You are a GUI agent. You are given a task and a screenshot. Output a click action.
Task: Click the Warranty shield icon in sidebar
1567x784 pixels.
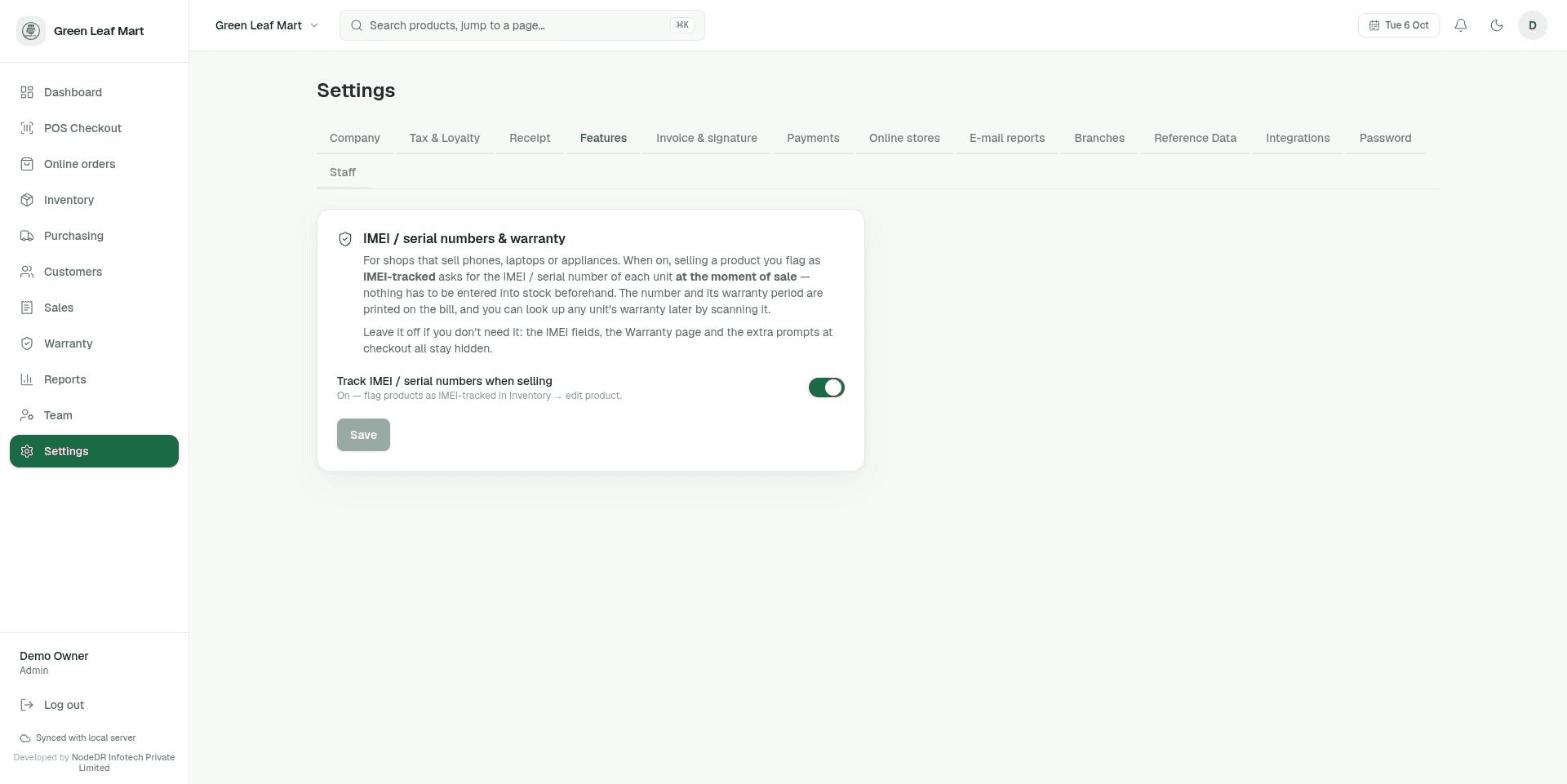(x=27, y=344)
